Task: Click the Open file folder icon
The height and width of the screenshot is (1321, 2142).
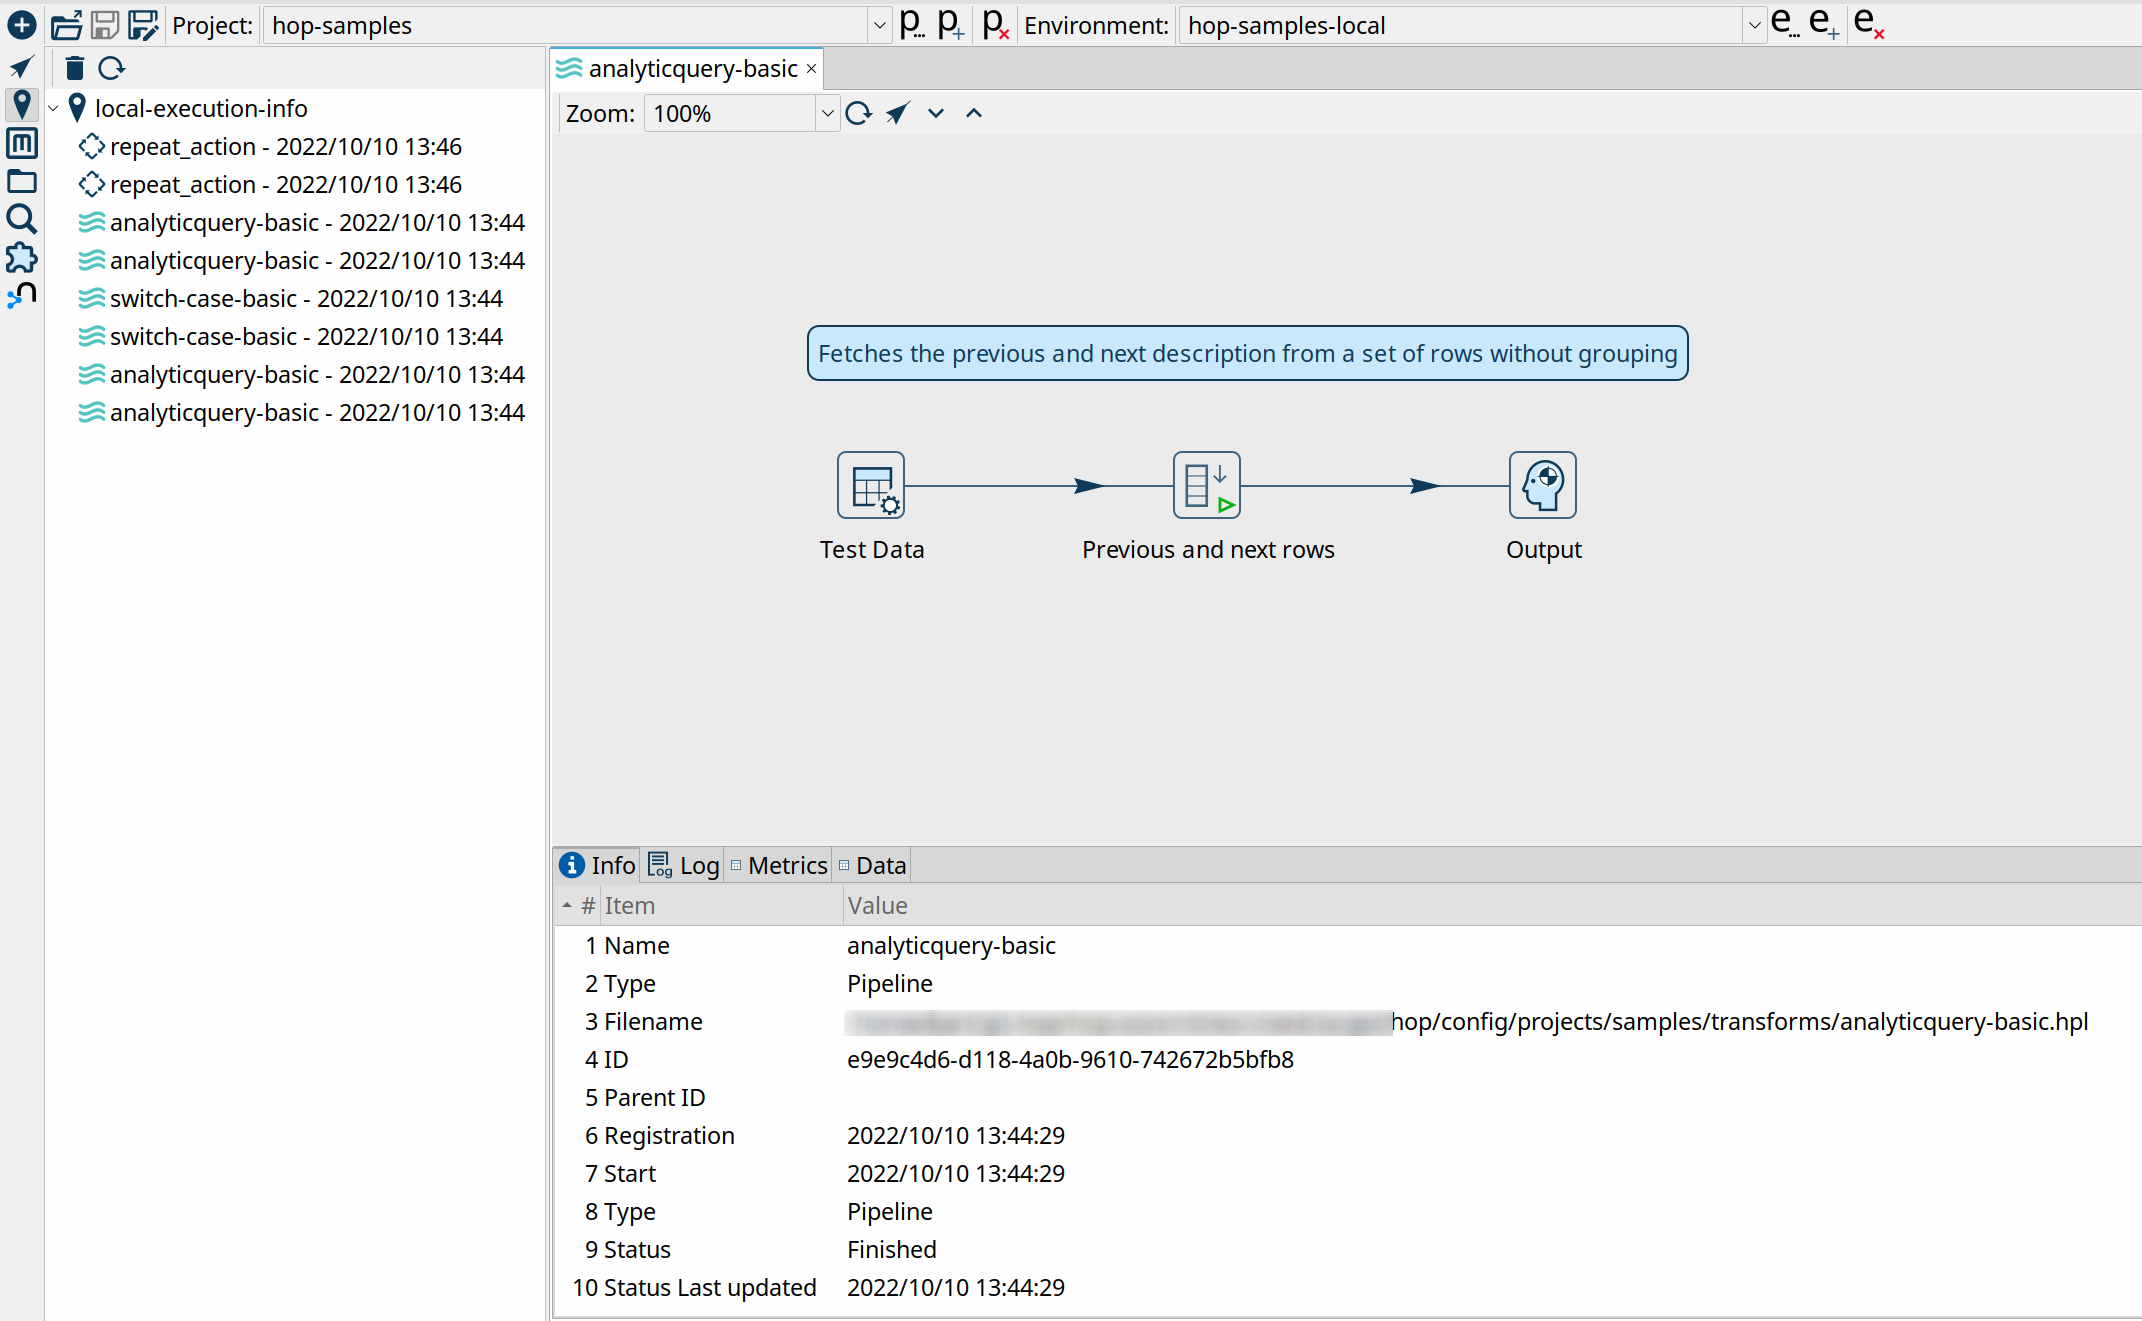Action: (x=66, y=24)
